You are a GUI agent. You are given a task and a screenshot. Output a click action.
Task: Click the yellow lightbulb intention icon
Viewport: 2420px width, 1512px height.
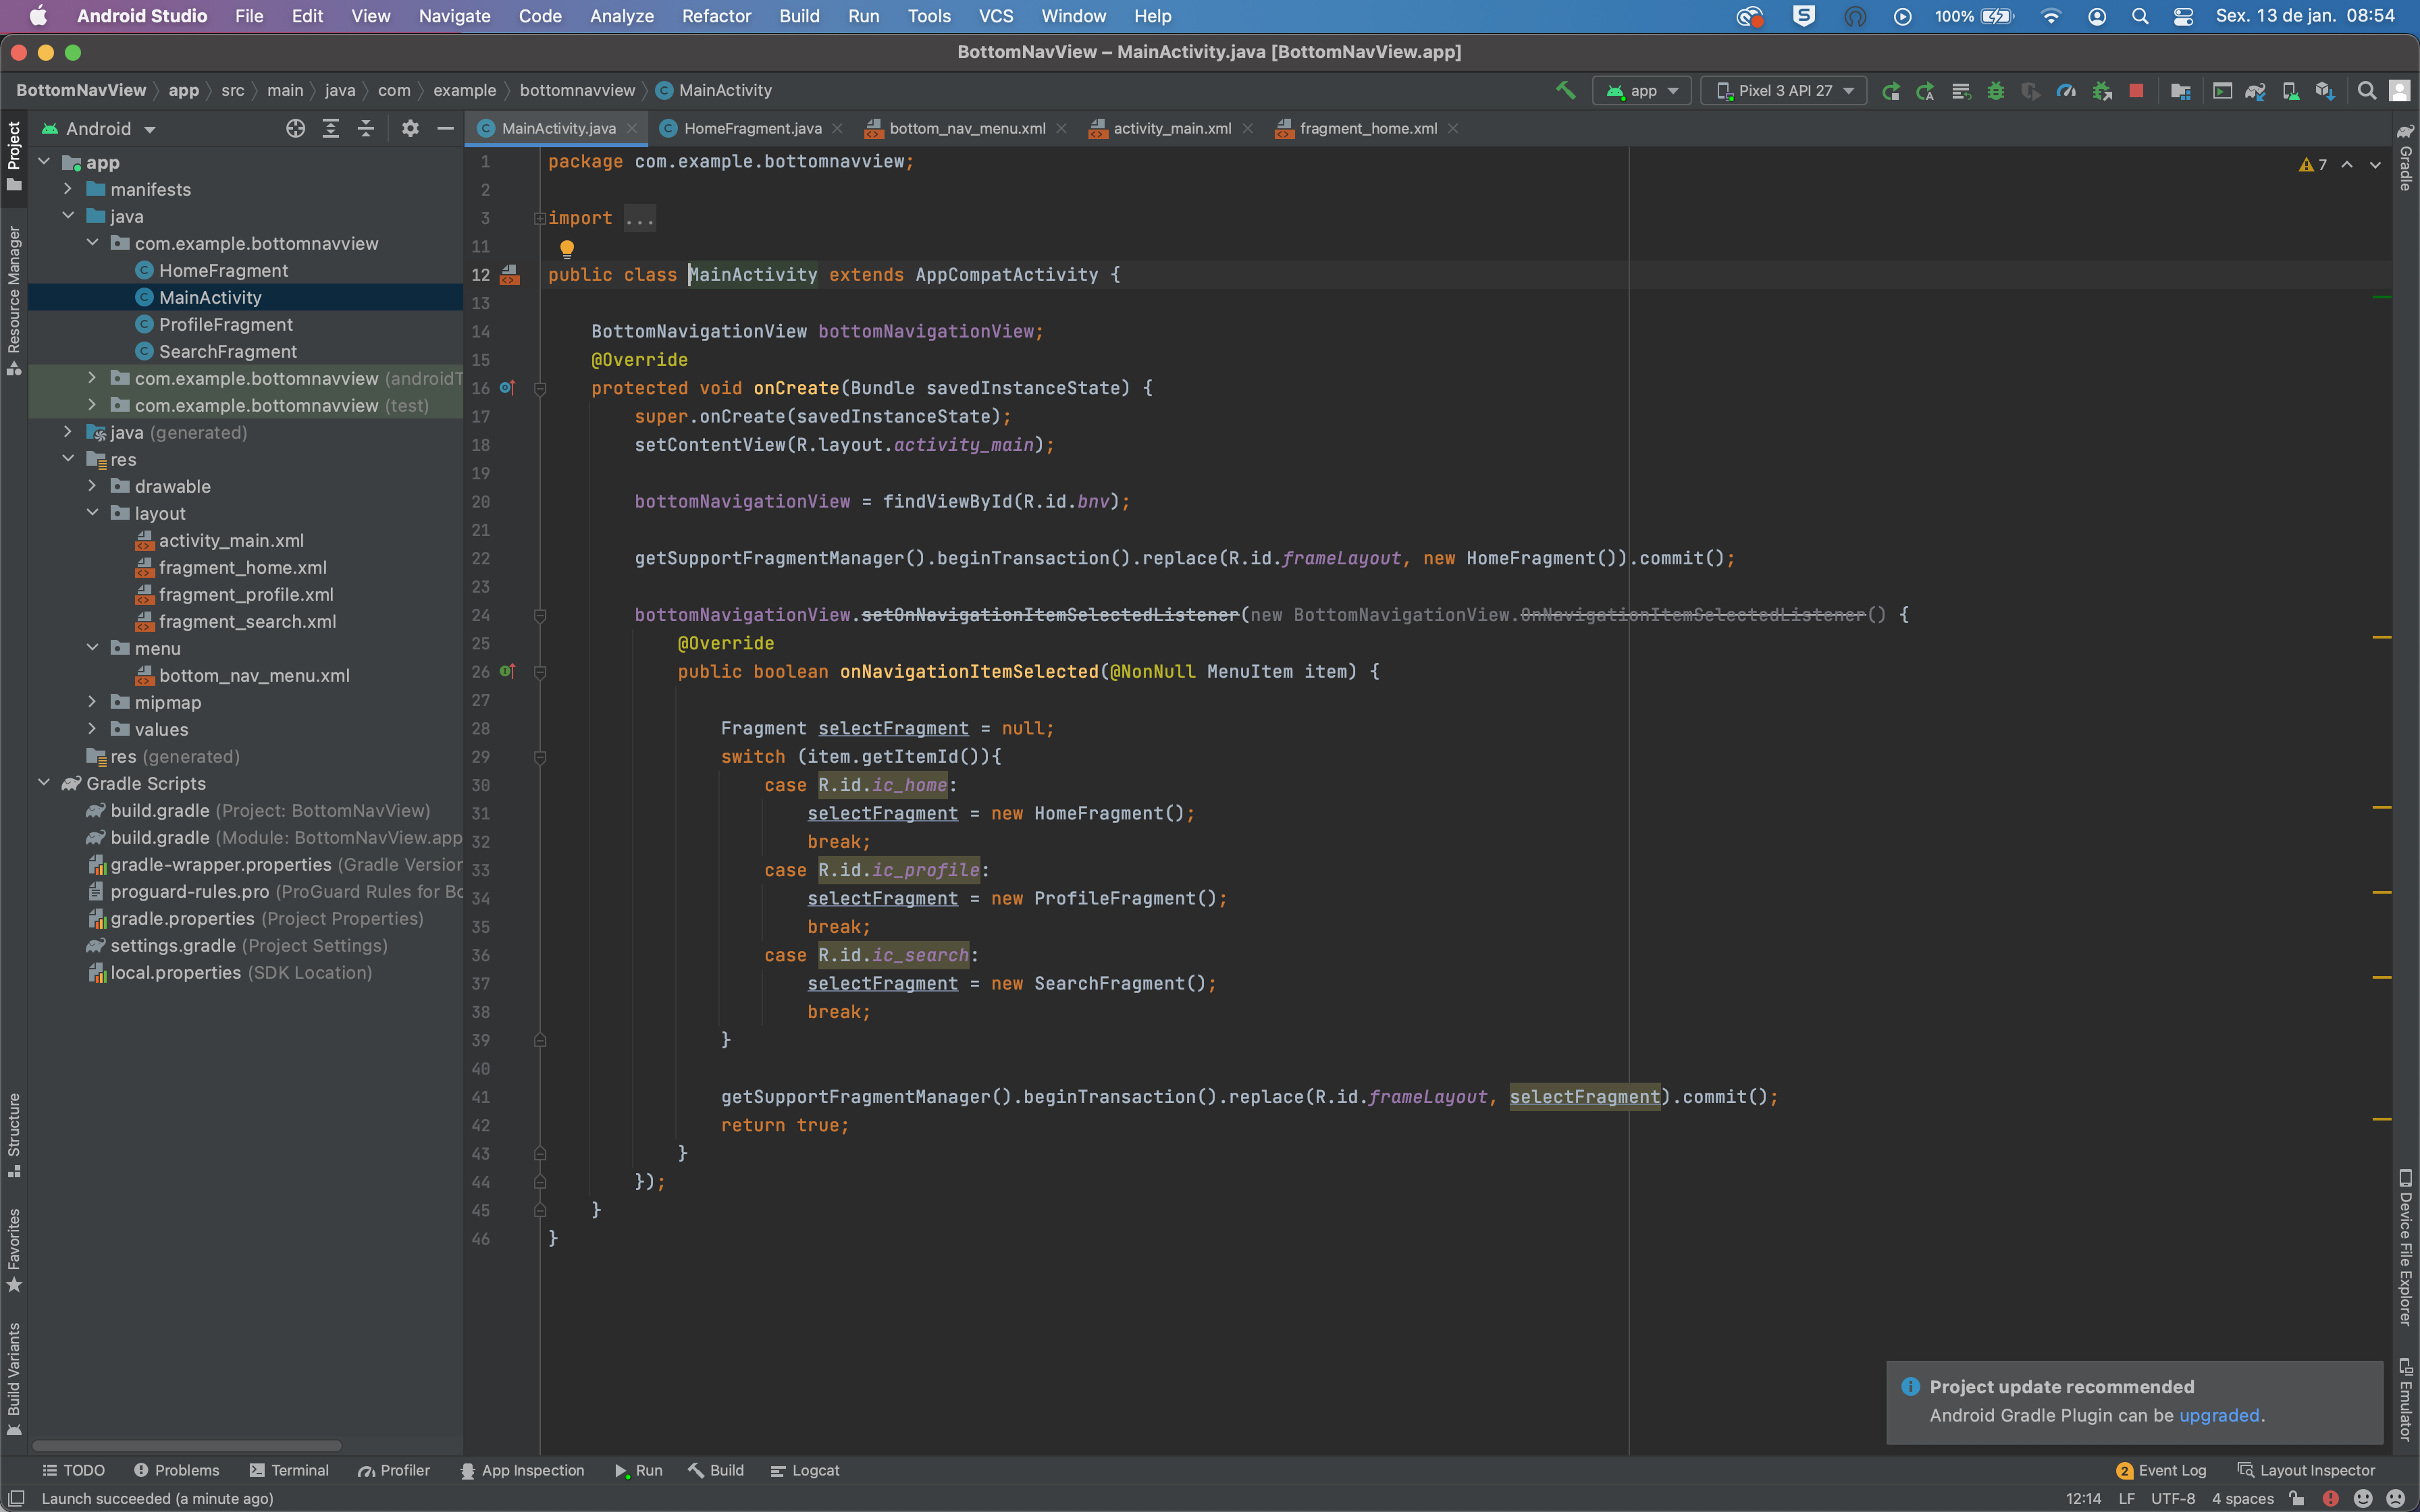(567, 248)
